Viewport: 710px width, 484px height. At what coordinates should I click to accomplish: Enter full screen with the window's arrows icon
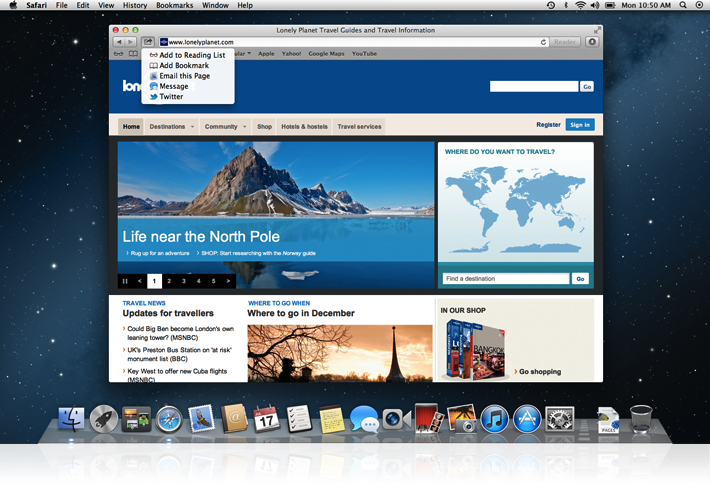coord(597,30)
